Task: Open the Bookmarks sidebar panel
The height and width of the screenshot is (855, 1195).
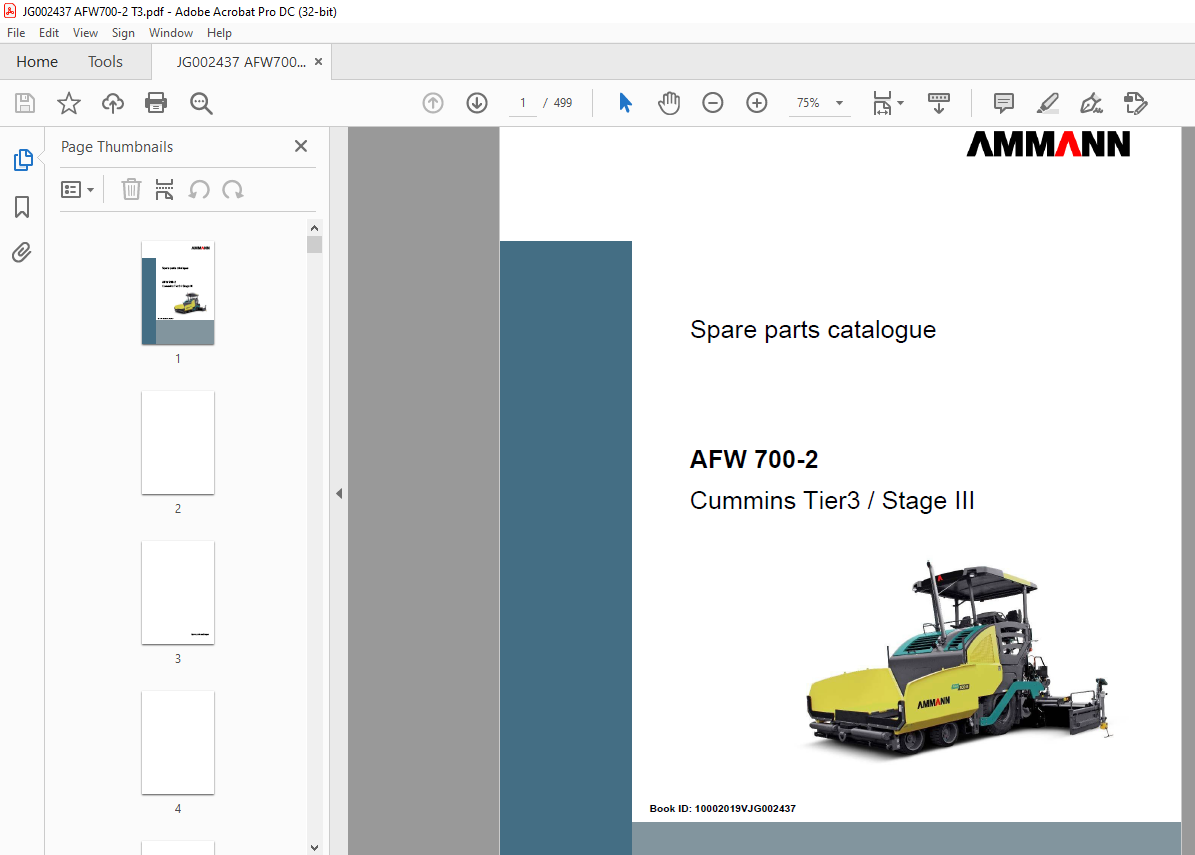Action: click(x=22, y=207)
